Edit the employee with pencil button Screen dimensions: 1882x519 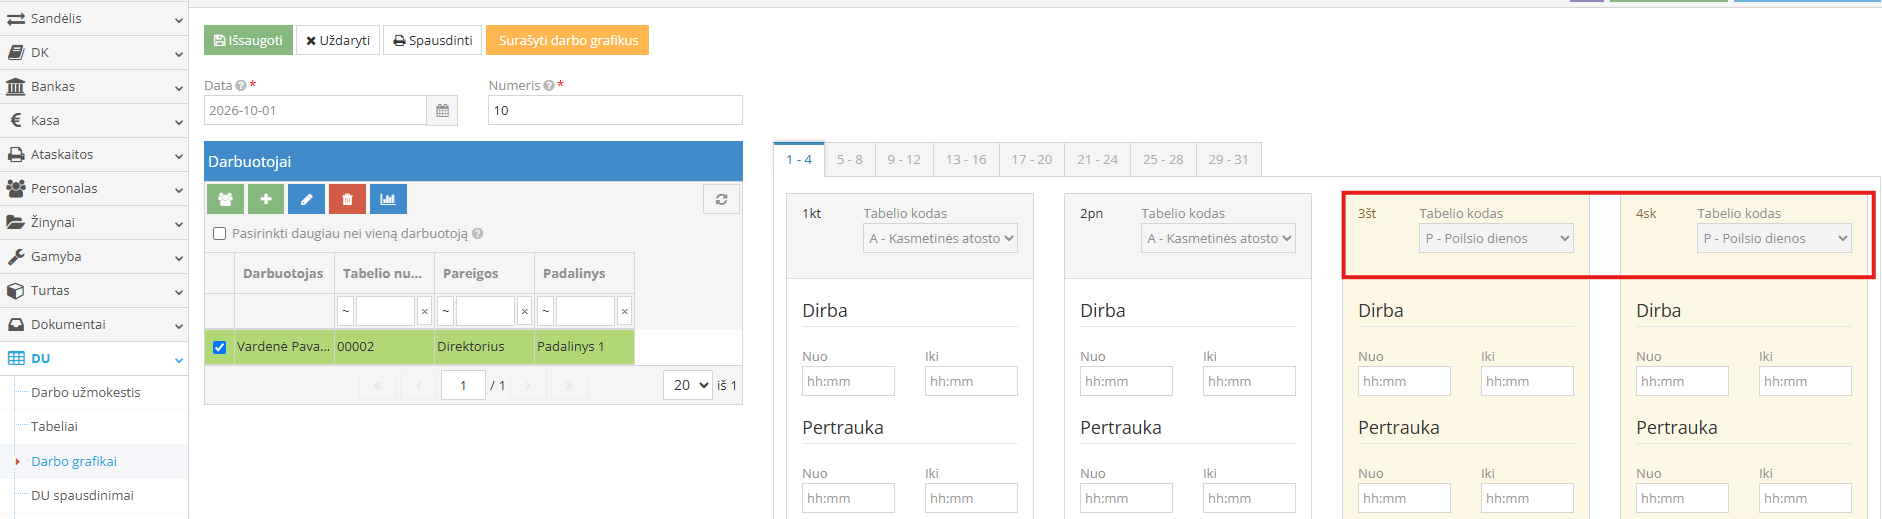[x=306, y=199]
